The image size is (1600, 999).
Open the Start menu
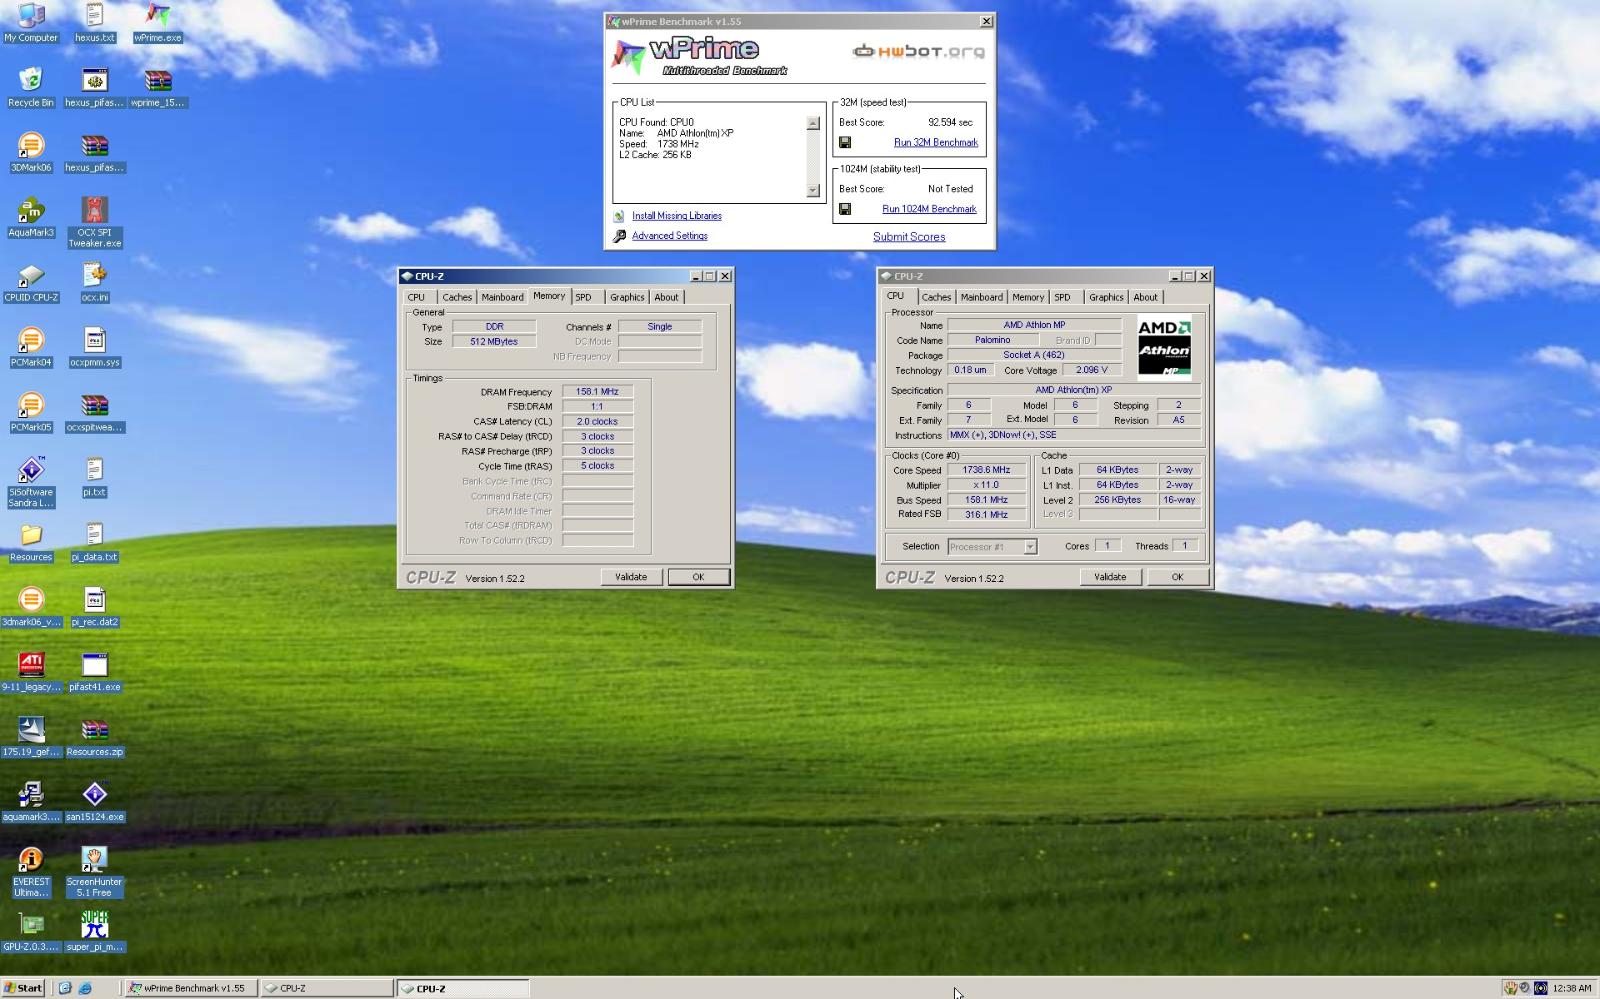23,988
